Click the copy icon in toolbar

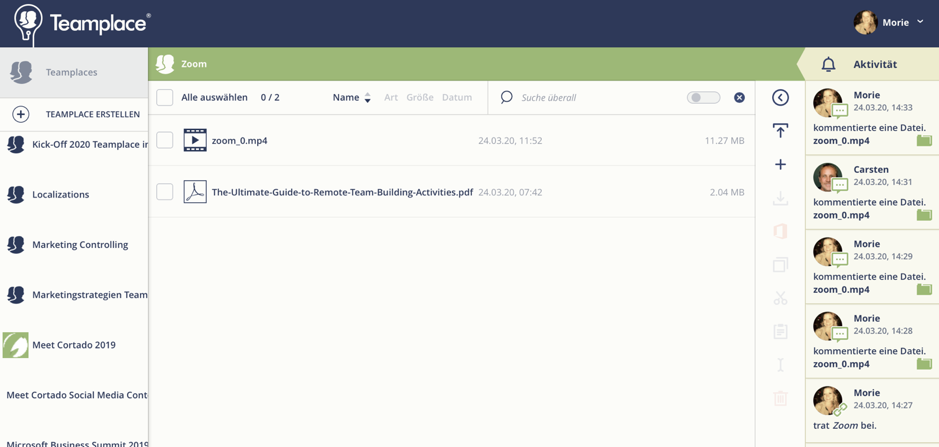click(x=780, y=264)
